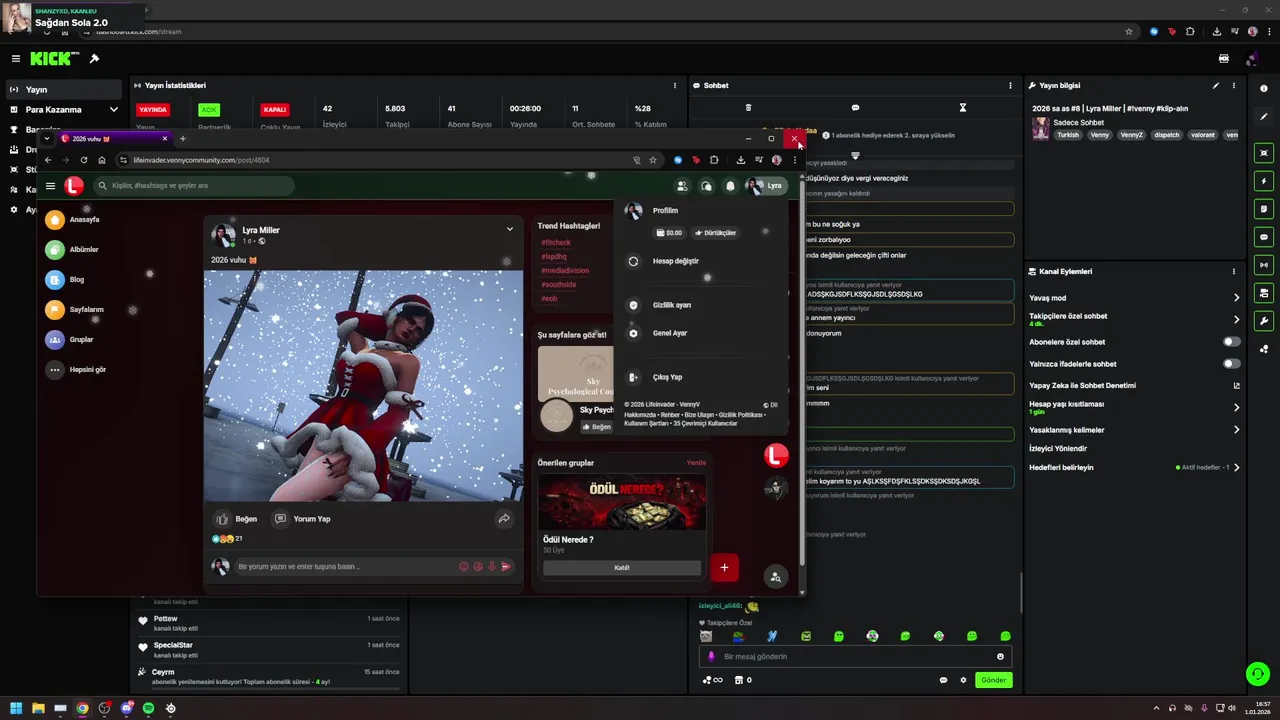Click the trash icon in Sohbet panel
Image resolution: width=1280 pixels, height=720 pixels.
tap(748, 108)
